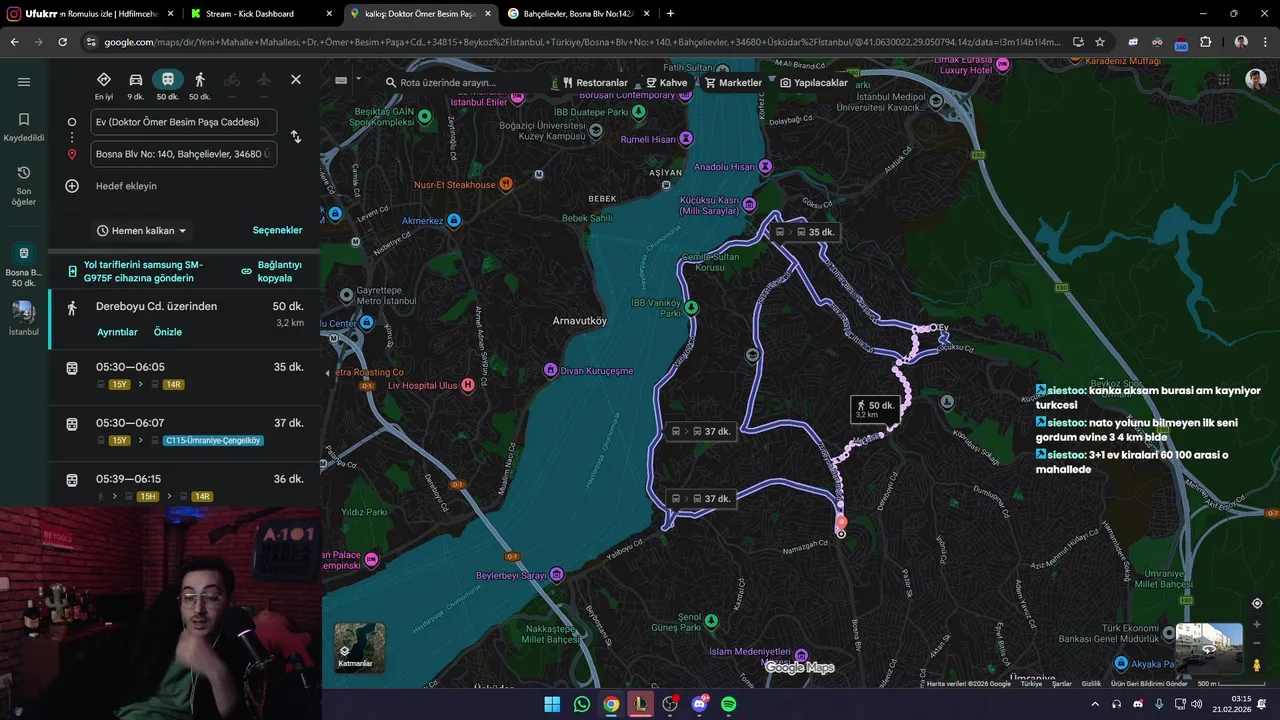
Task: Click the Street View Pegman
Action: pos(1257,664)
